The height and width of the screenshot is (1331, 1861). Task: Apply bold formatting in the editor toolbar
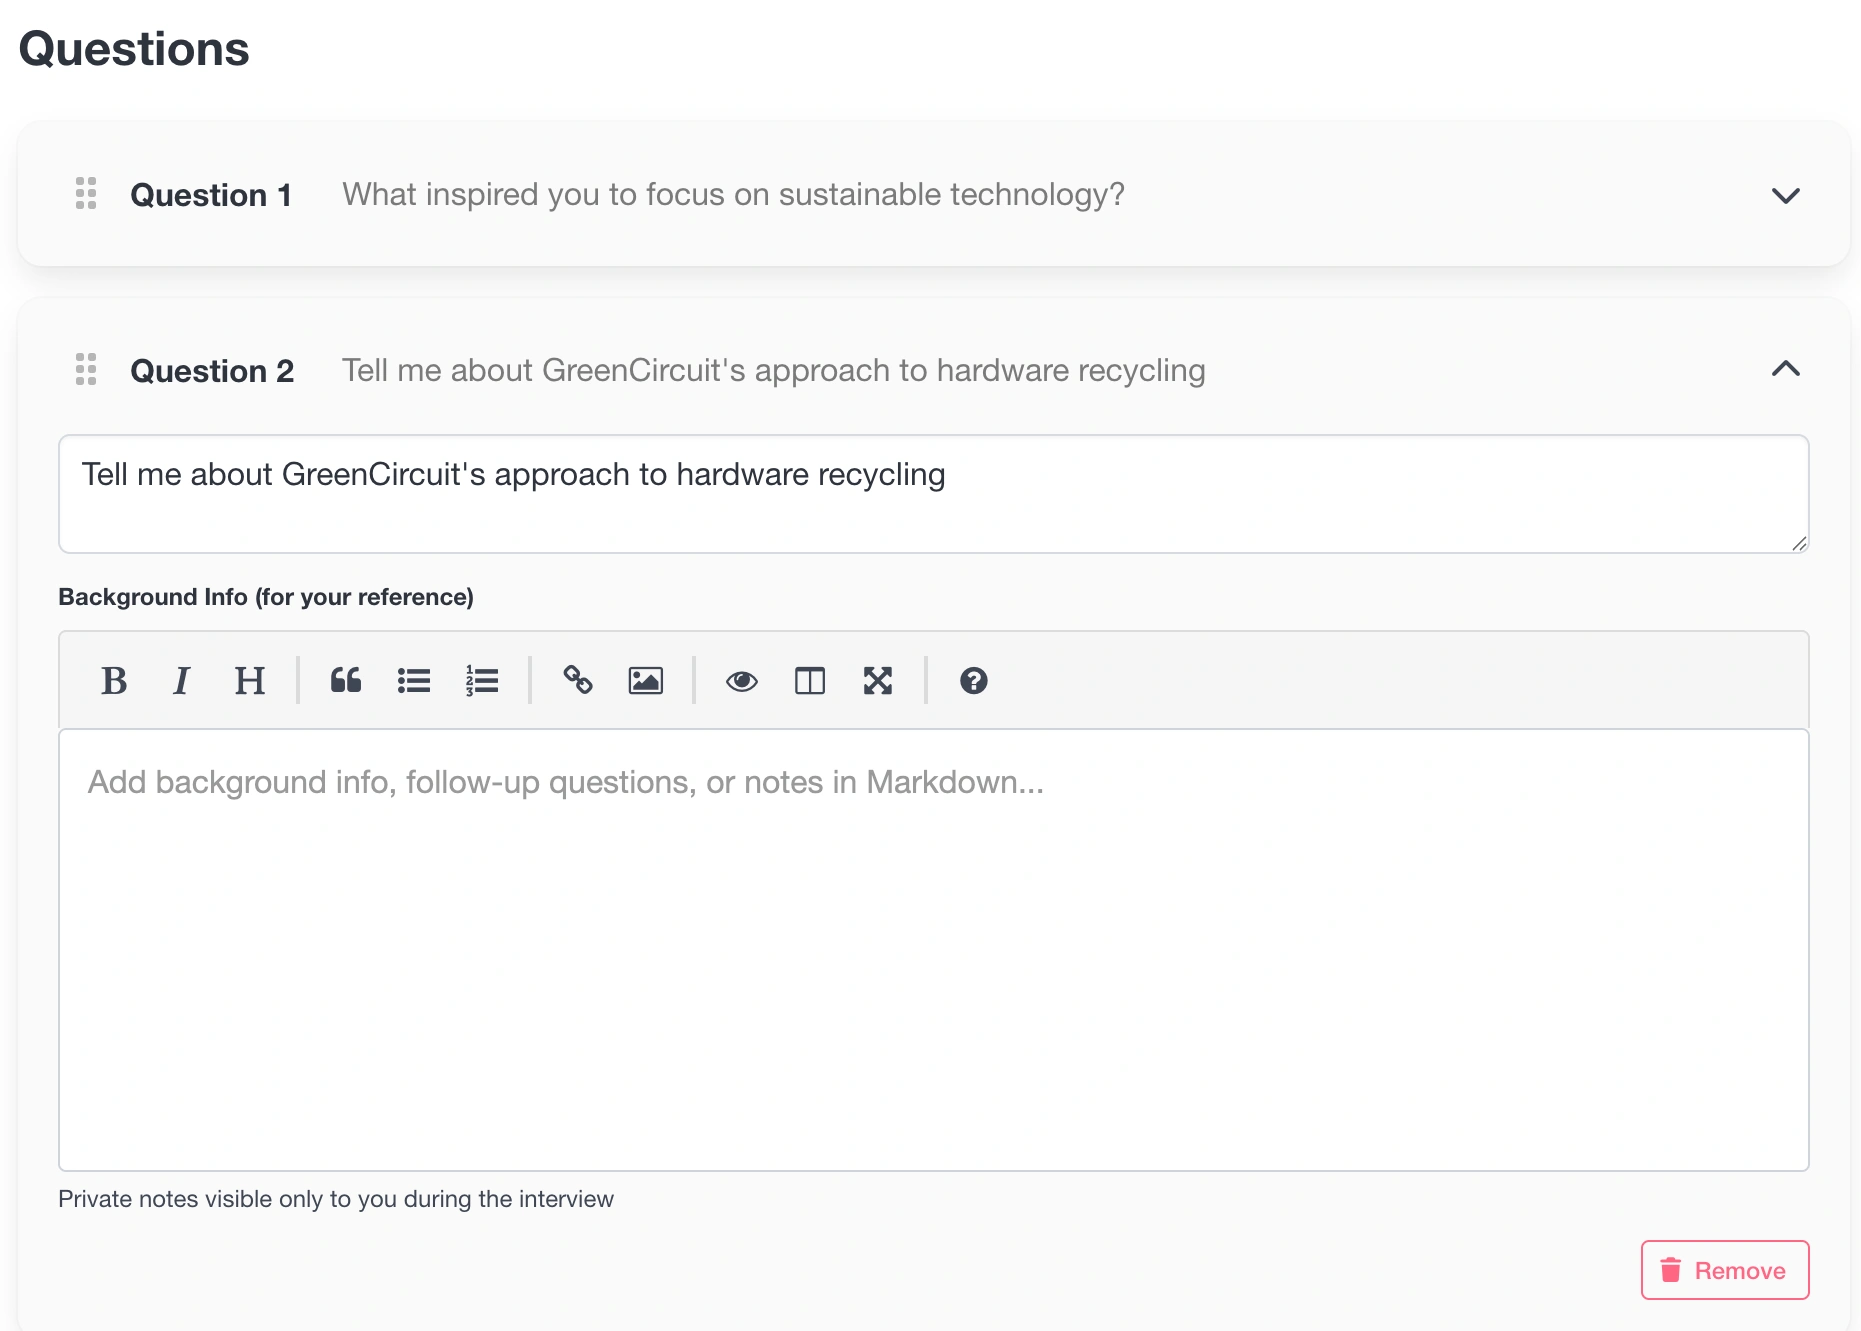(114, 681)
